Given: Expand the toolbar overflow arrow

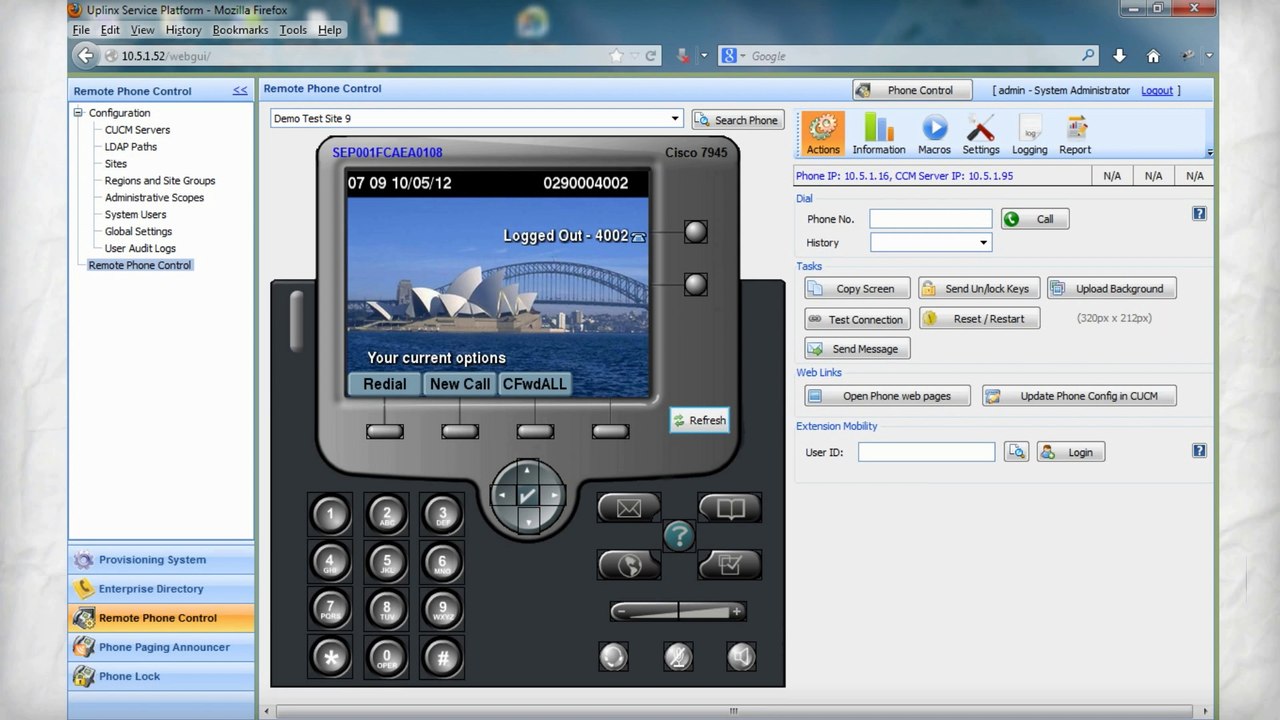Looking at the screenshot, I should click(x=1210, y=152).
